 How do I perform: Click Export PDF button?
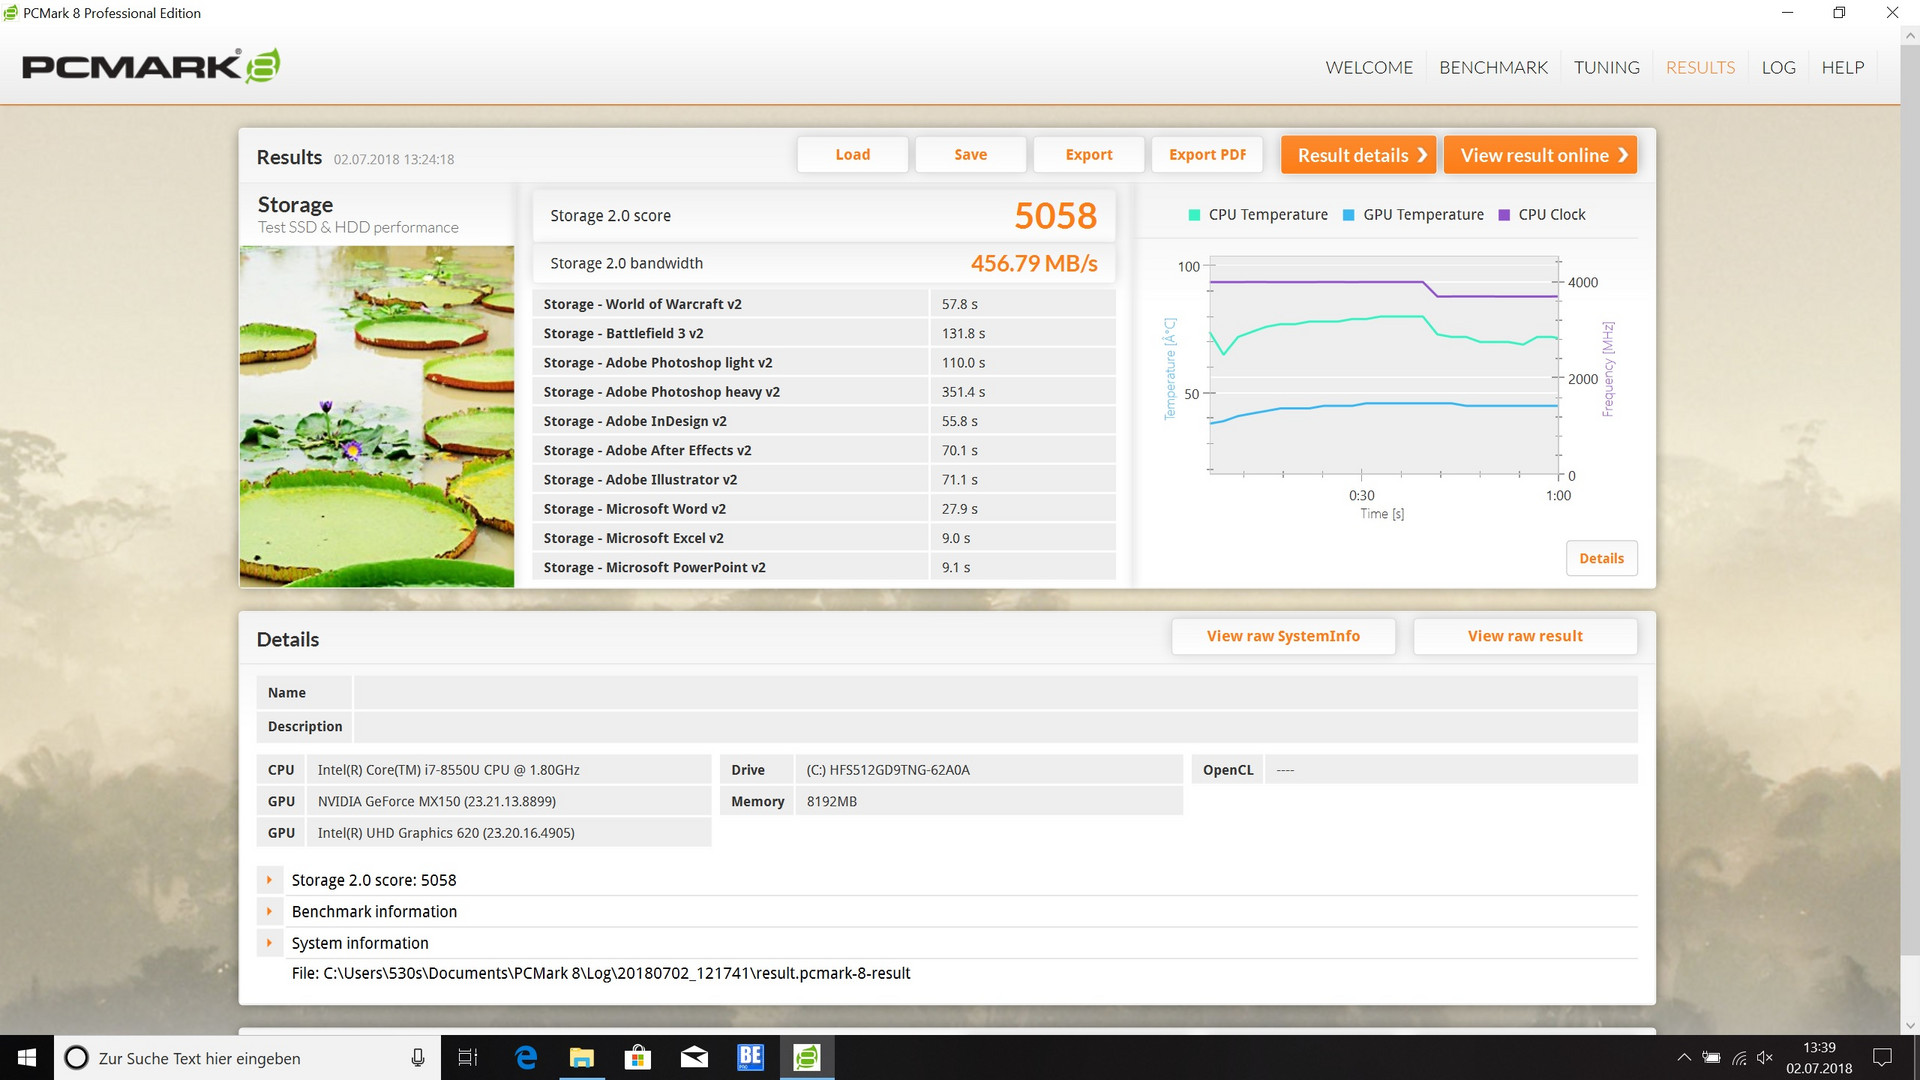tap(1207, 154)
